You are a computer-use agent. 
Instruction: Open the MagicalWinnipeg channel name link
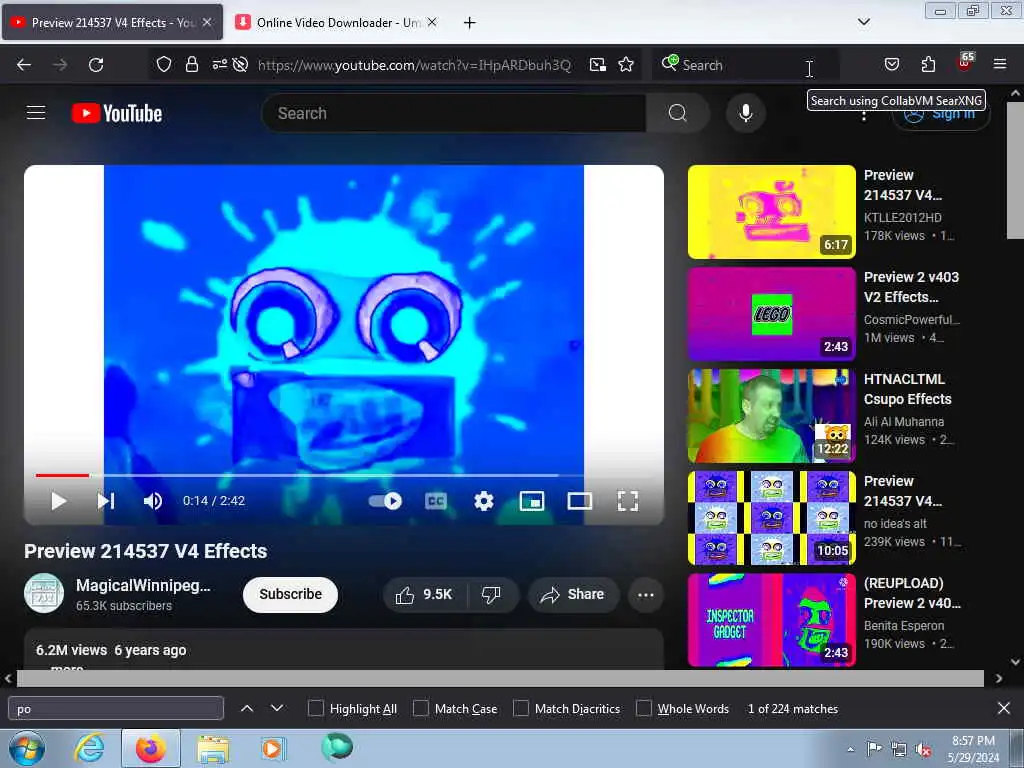(143, 586)
